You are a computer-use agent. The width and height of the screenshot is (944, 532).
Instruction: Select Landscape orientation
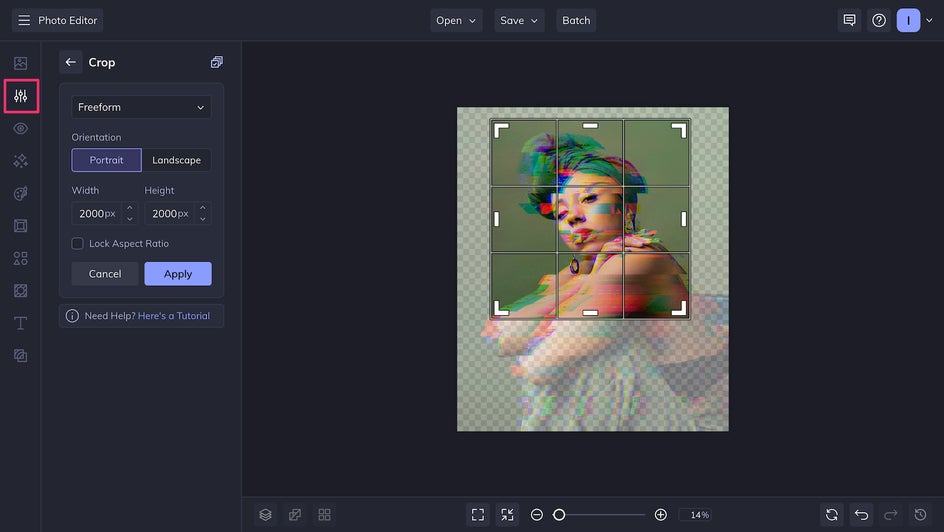[176, 160]
